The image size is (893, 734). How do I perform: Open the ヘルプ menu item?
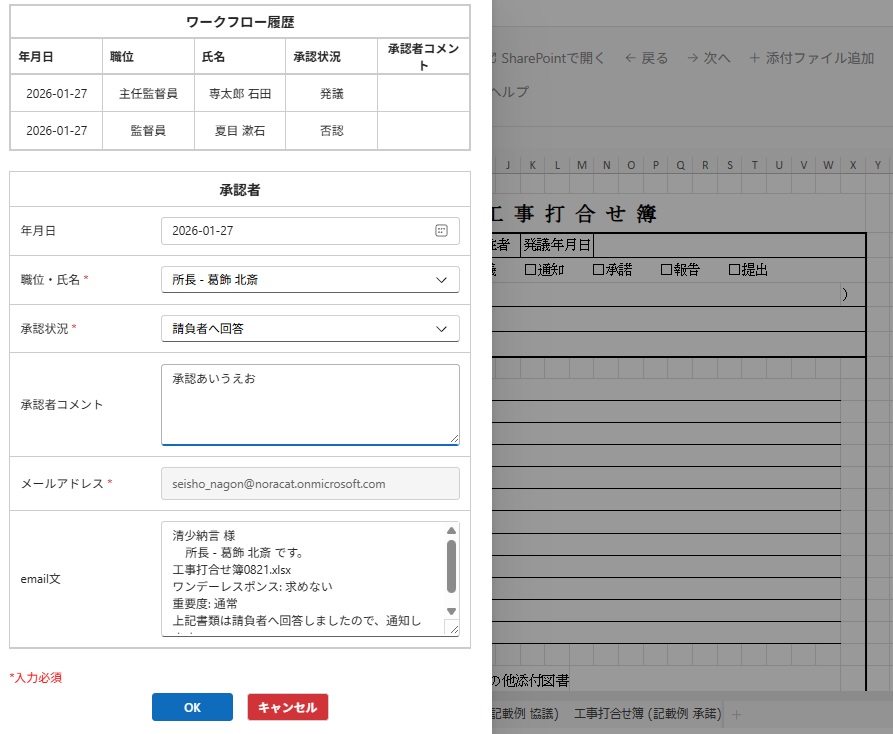tap(511, 92)
